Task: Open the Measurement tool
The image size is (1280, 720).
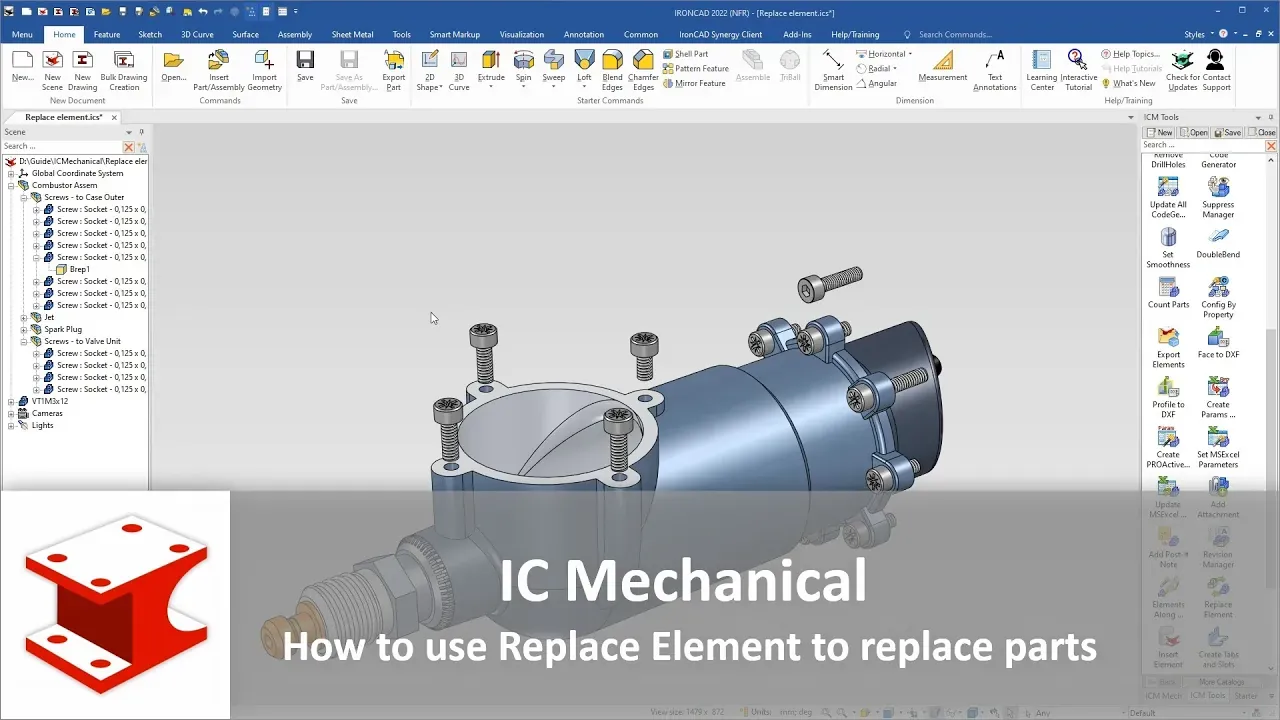Action: coord(943,66)
